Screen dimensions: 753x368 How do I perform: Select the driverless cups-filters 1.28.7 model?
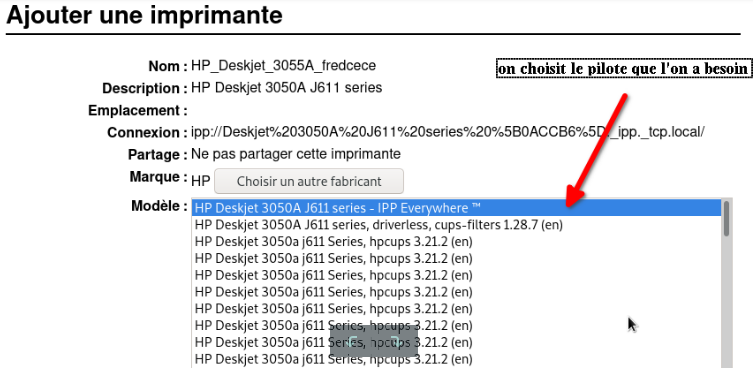pyautogui.click(x=457, y=225)
